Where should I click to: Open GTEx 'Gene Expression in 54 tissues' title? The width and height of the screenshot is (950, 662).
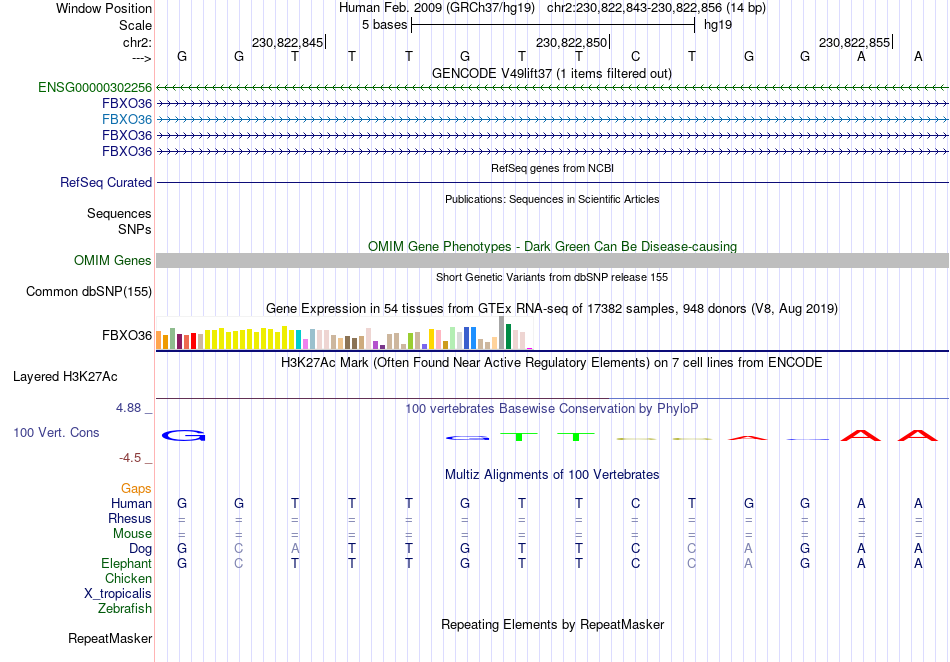[551, 308]
